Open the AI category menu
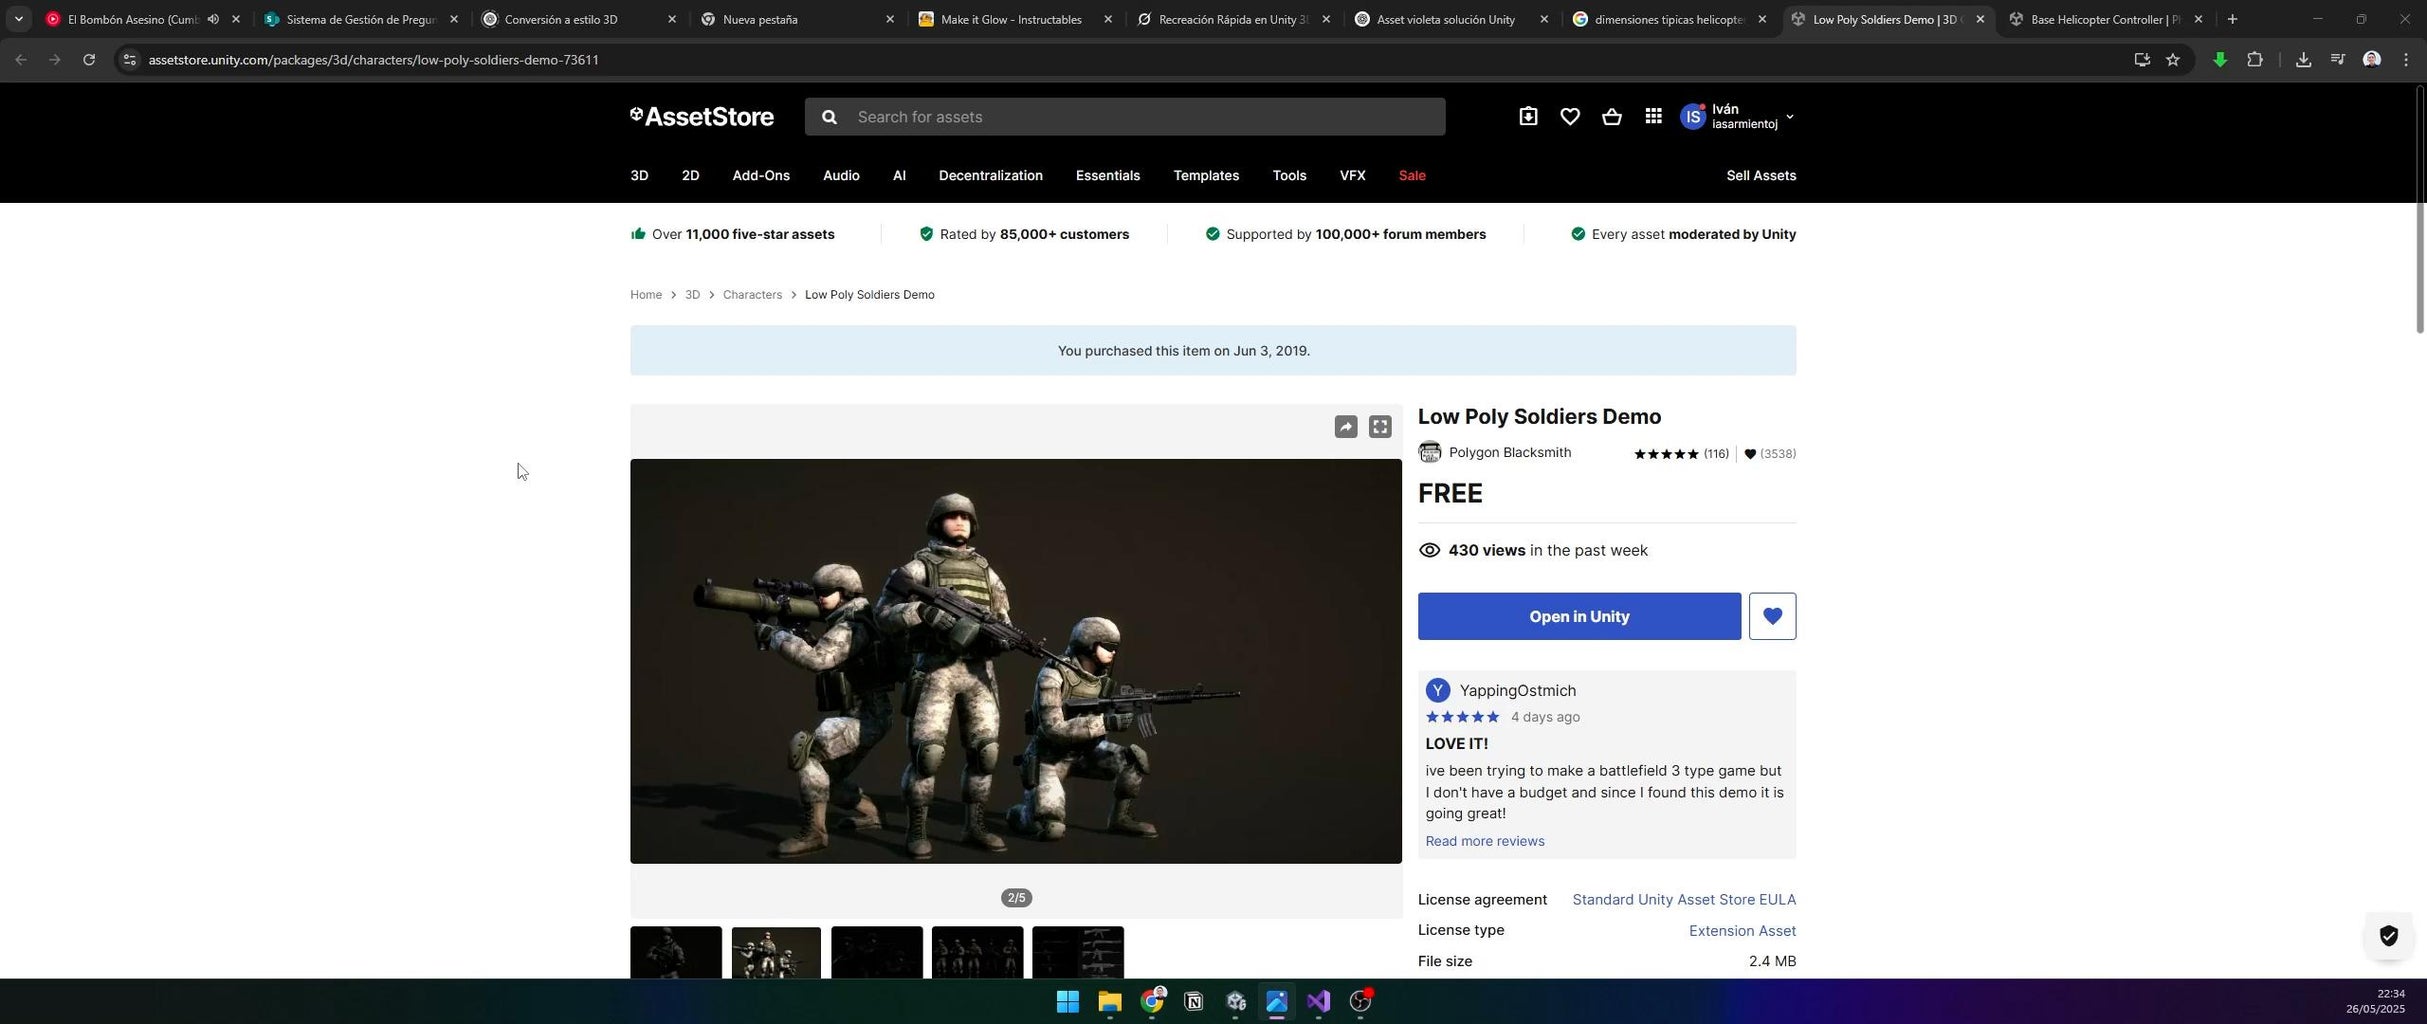This screenshot has height=1024, width=2427. click(899, 175)
